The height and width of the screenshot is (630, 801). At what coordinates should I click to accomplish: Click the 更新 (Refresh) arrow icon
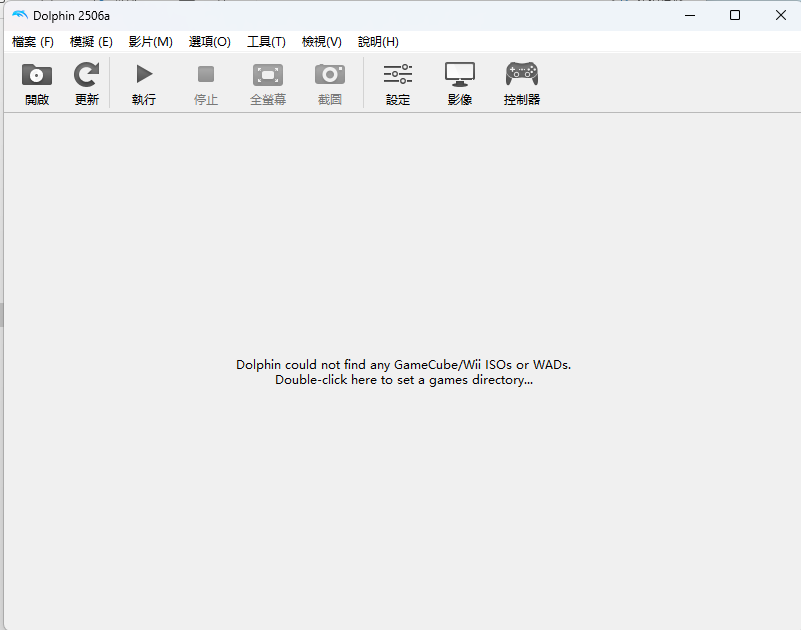coord(87,75)
